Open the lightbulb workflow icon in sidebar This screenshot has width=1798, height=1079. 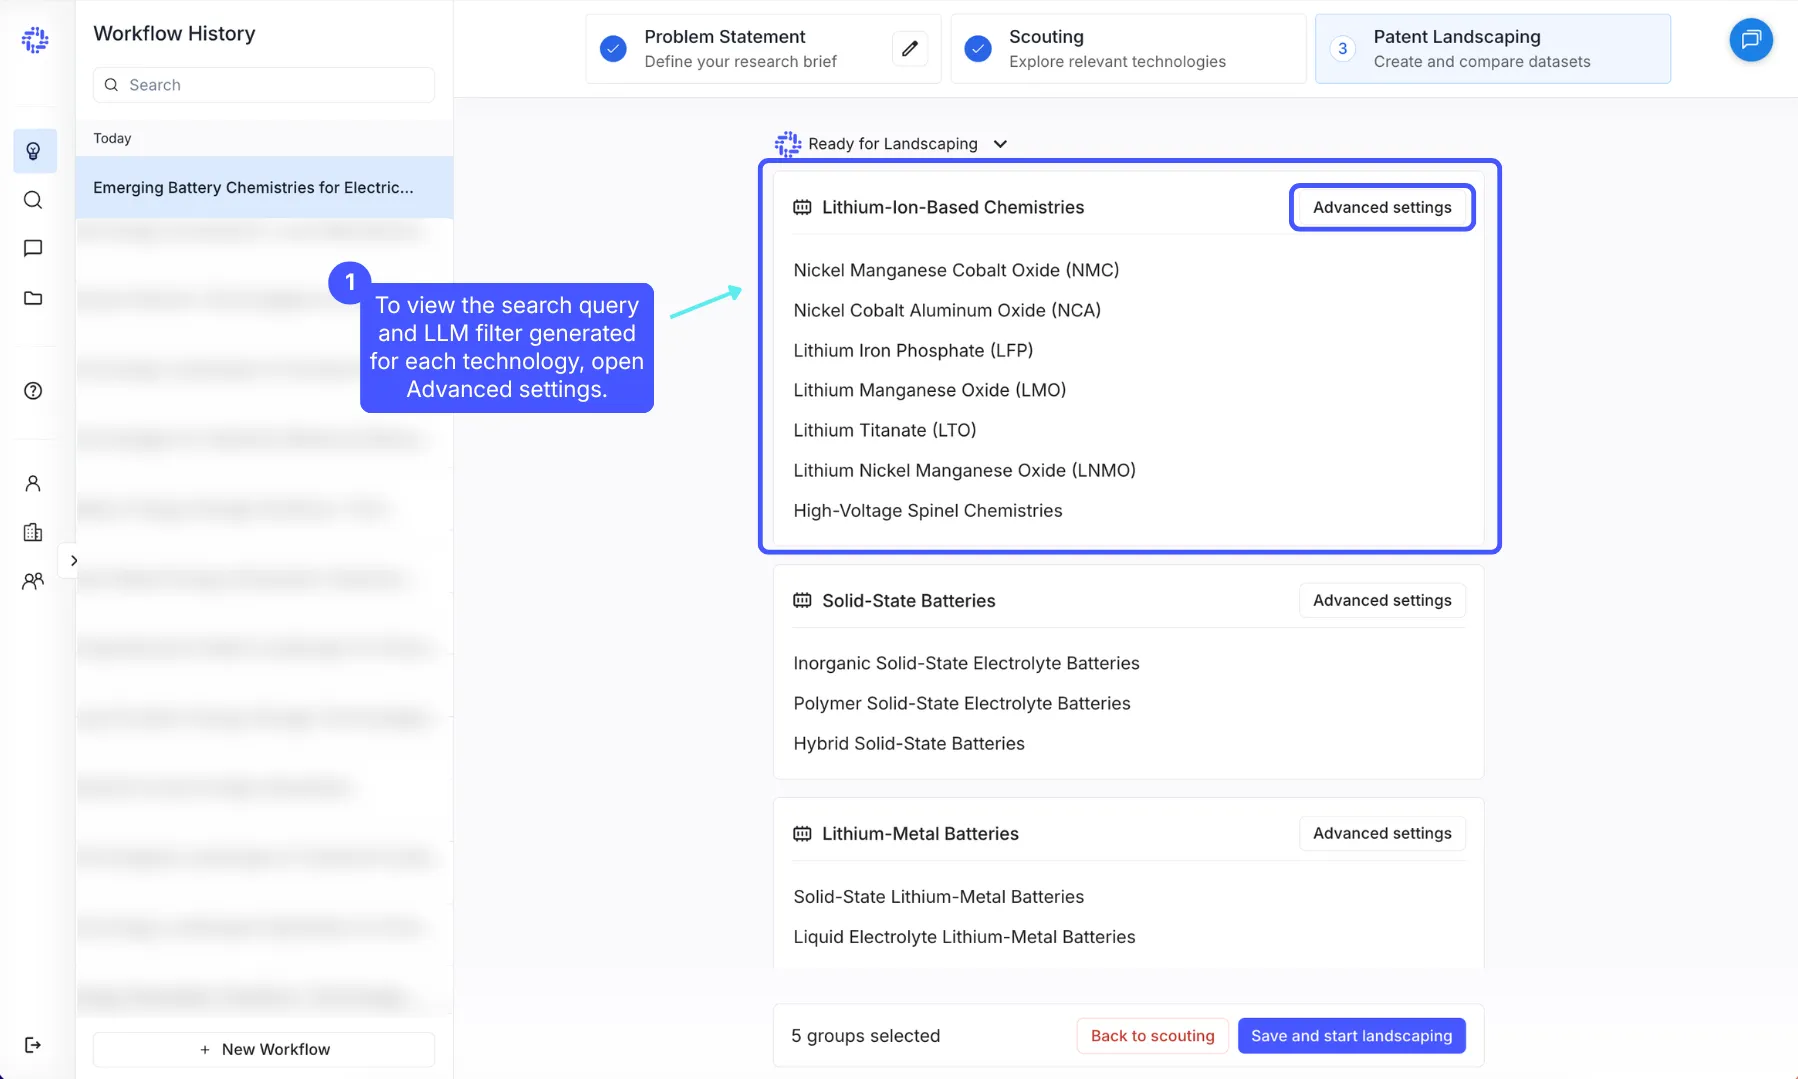(x=34, y=151)
